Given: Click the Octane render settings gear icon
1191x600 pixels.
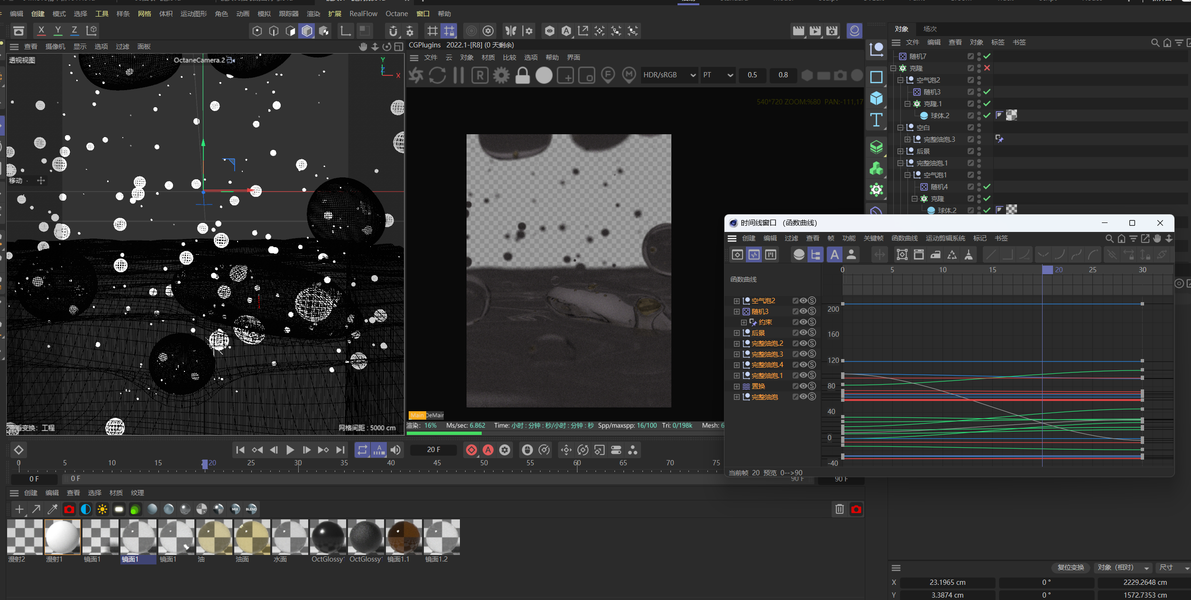Looking at the screenshot, I should 501,76.
